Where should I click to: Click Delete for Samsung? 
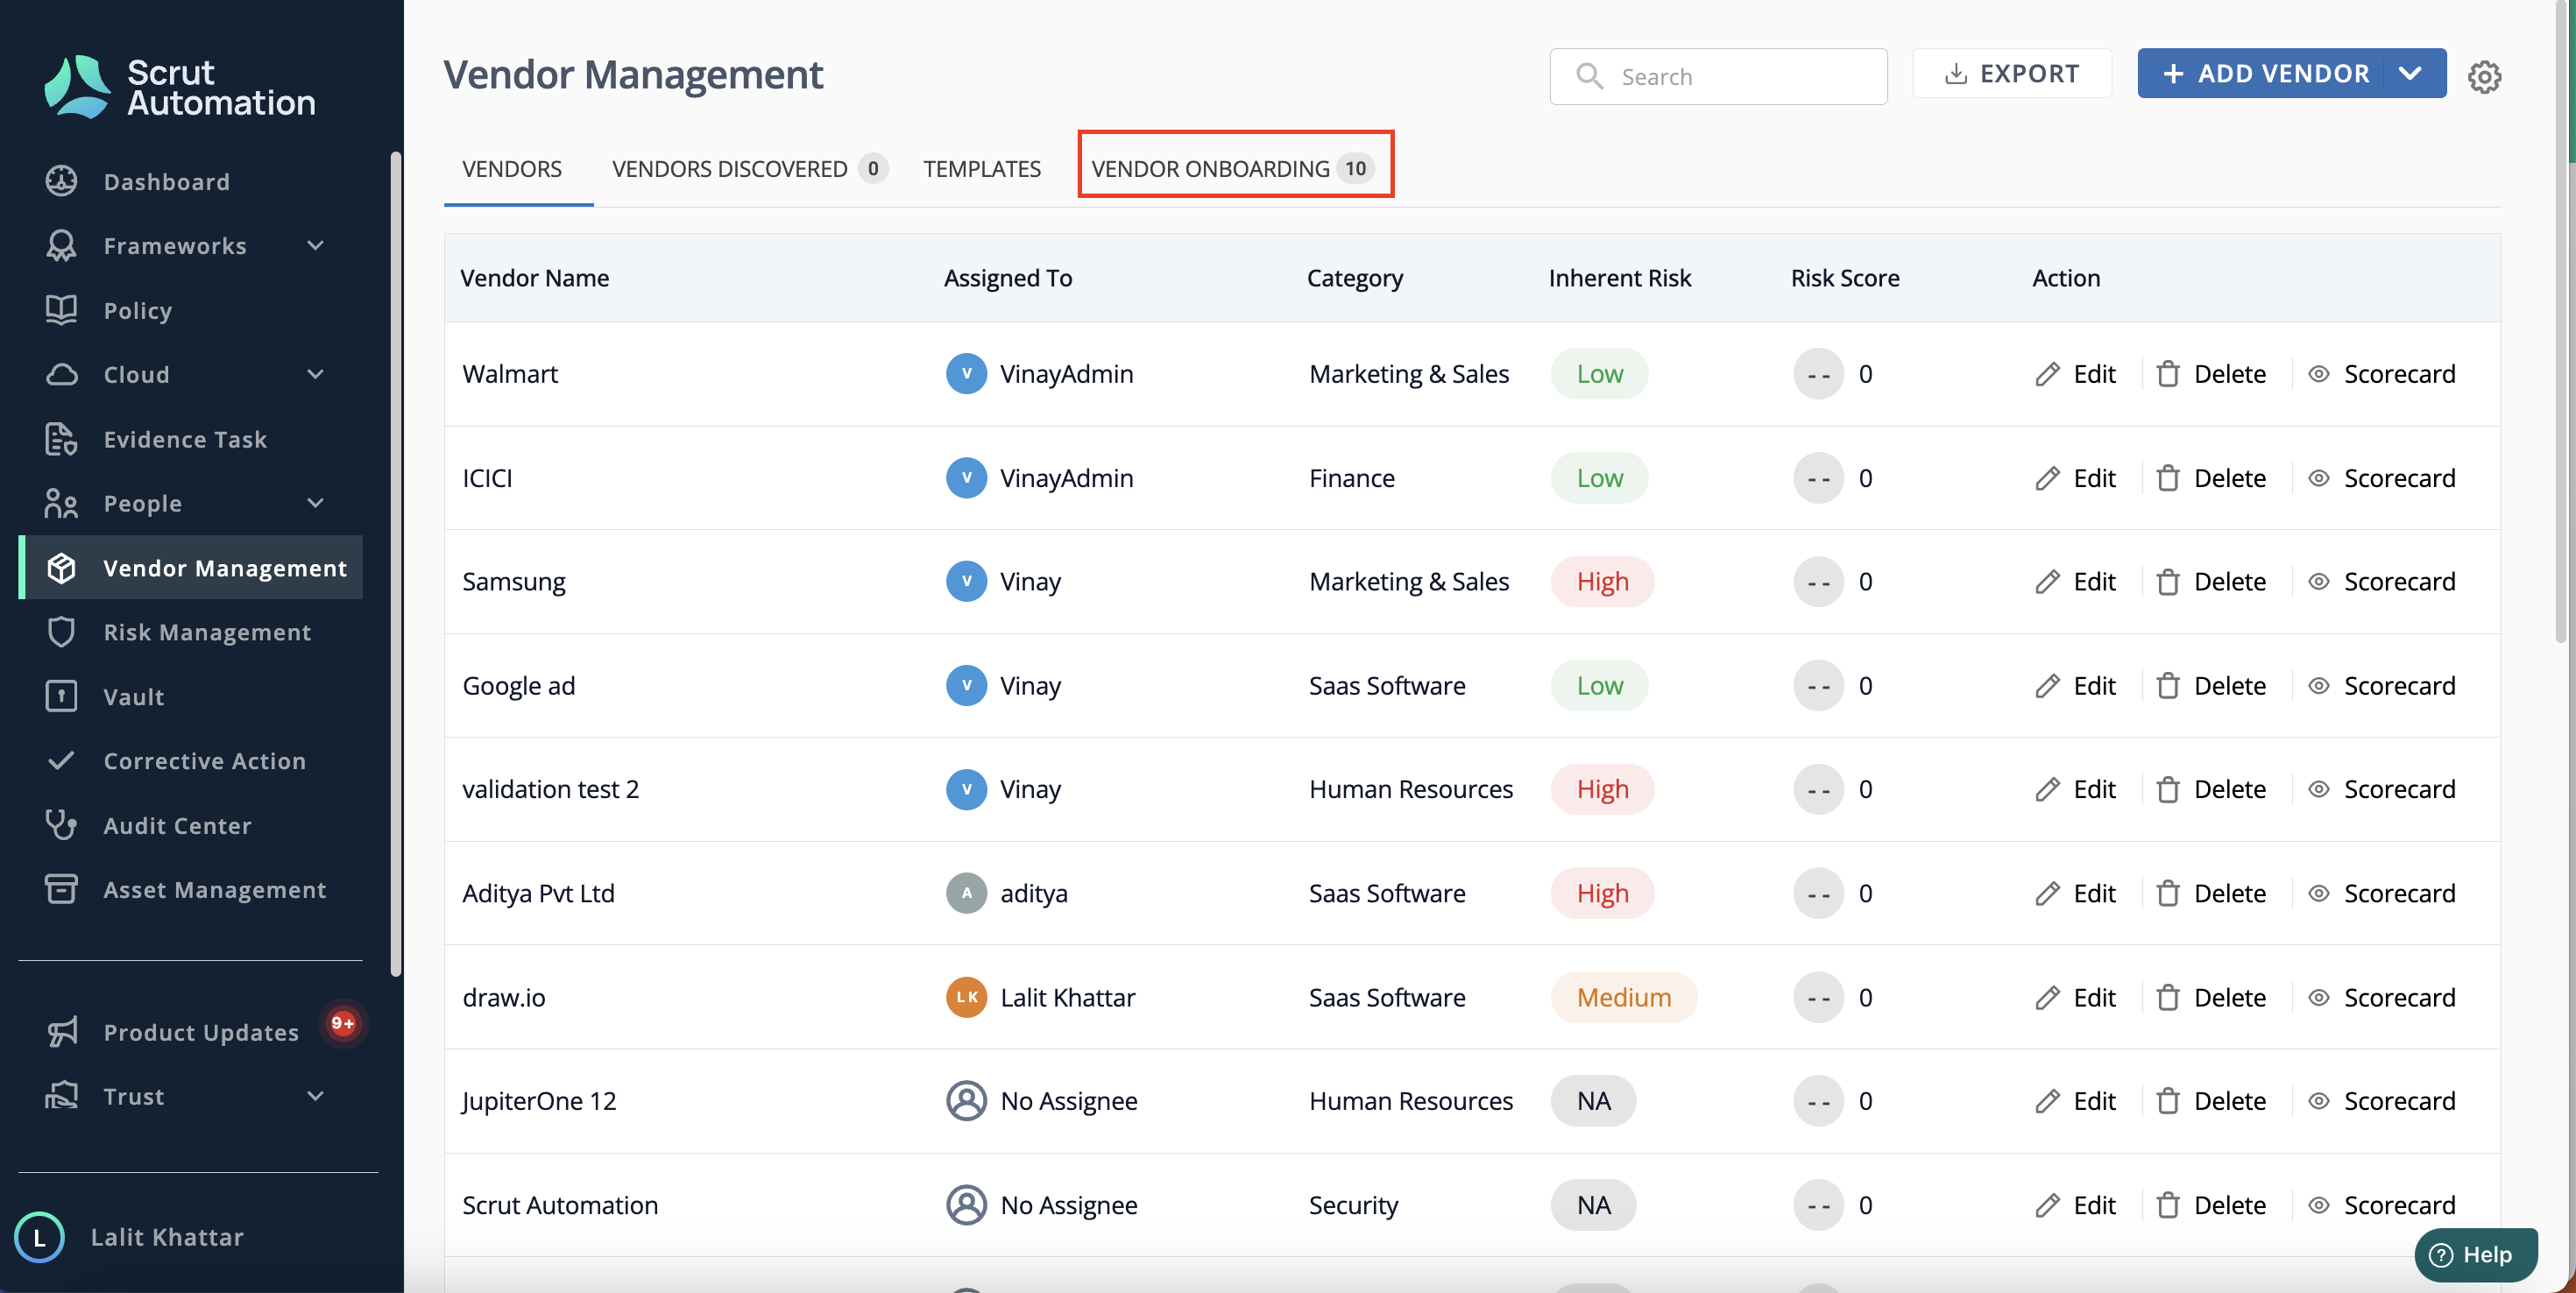[x=2210, y=582]
